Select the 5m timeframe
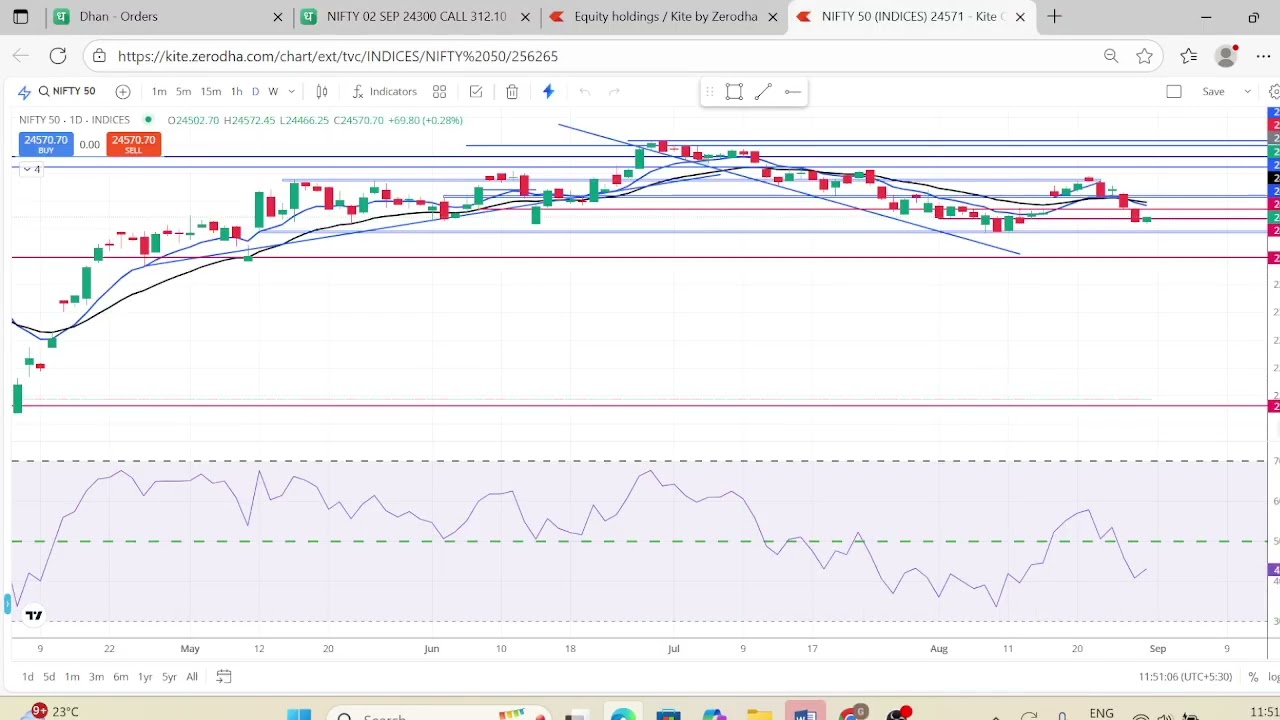1280x720 pixels. [x=184, y=92]
